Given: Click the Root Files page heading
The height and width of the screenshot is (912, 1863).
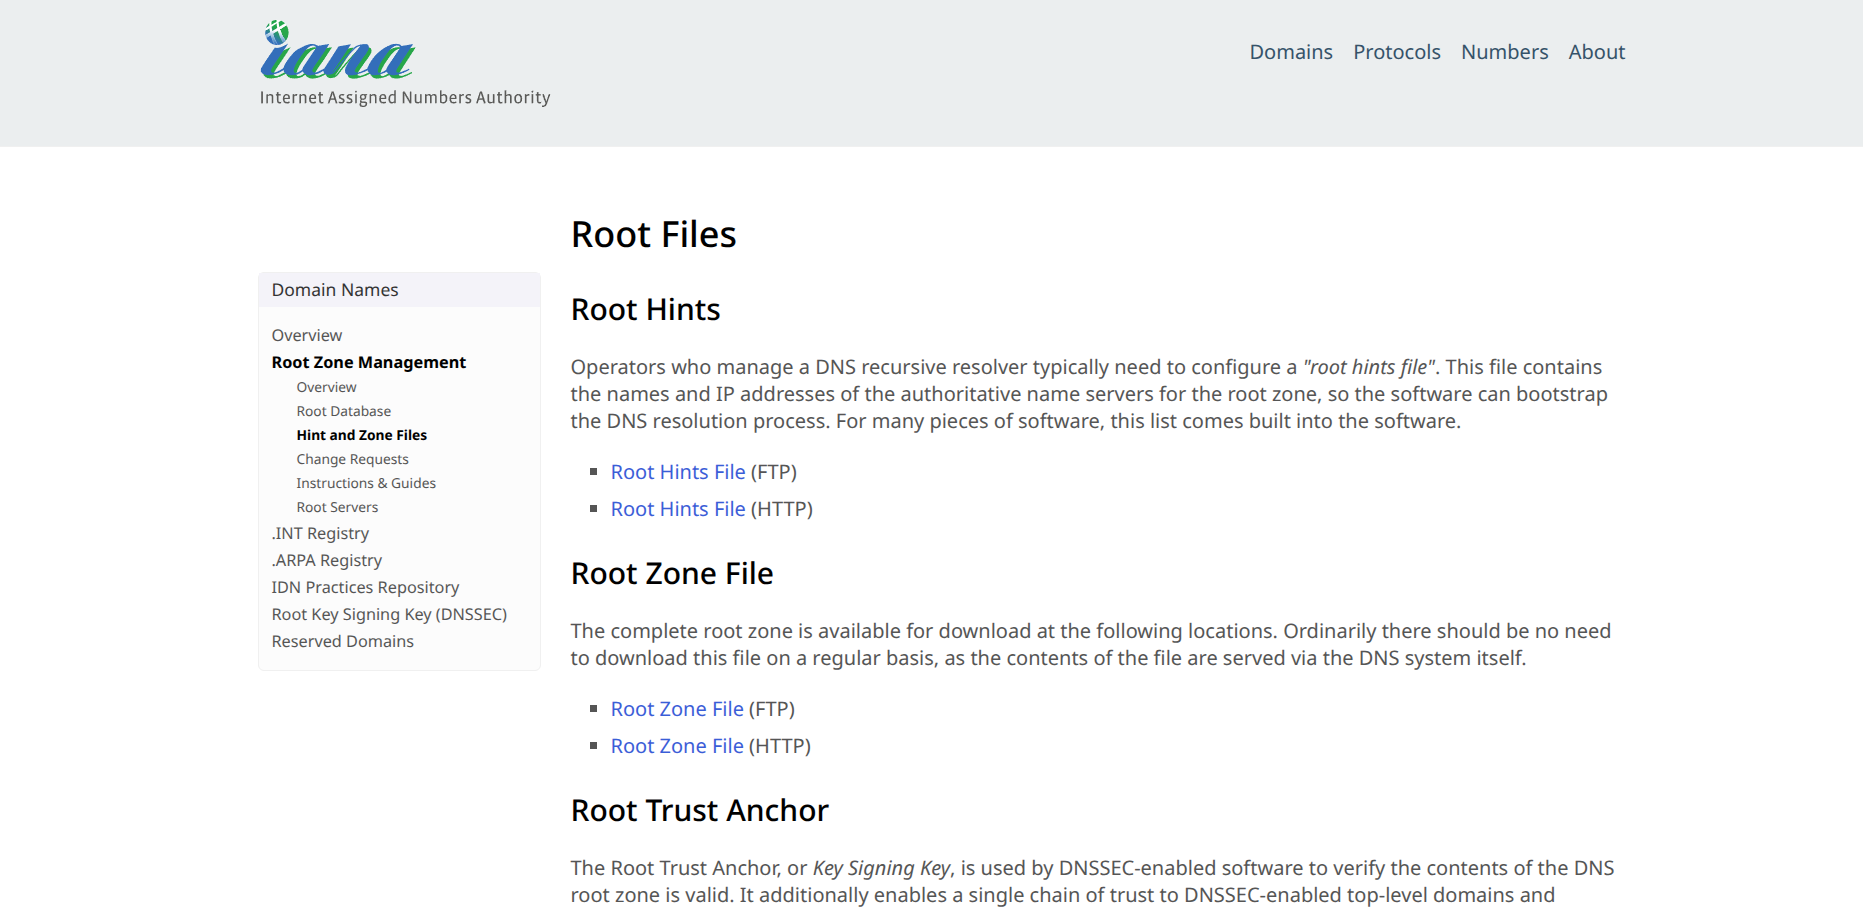Looking at the screenshot, I should pos(653,235).
